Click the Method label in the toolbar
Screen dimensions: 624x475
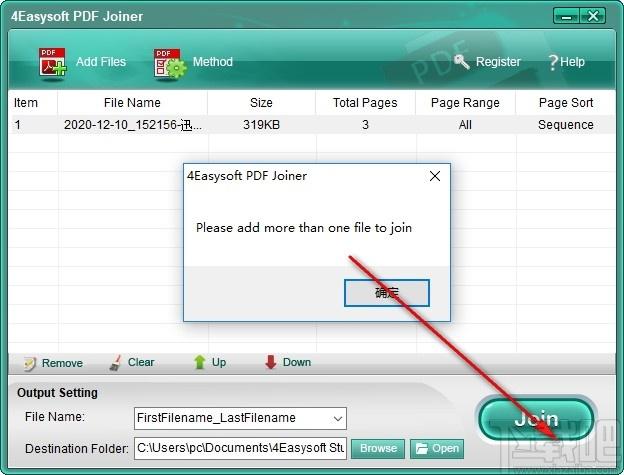213,62
